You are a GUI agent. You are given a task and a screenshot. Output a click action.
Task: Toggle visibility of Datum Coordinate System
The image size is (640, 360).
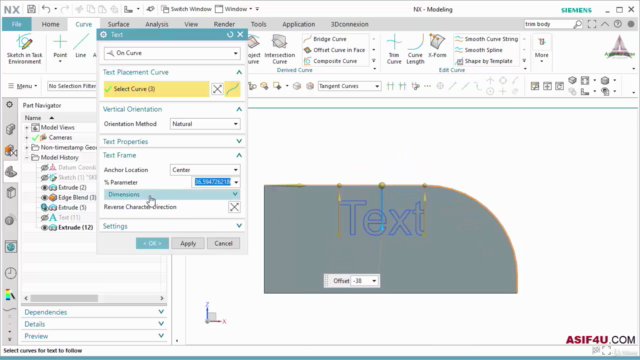pyautogui.click(x=44, y=167)
